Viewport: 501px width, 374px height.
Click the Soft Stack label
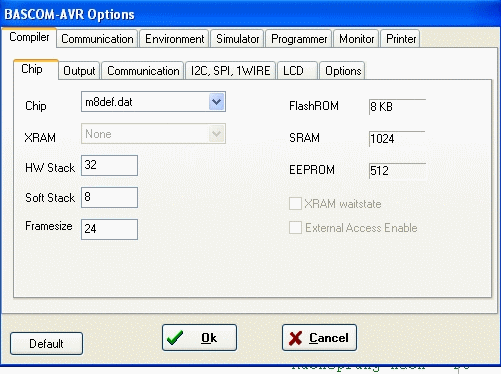click(x=50, y=198)
